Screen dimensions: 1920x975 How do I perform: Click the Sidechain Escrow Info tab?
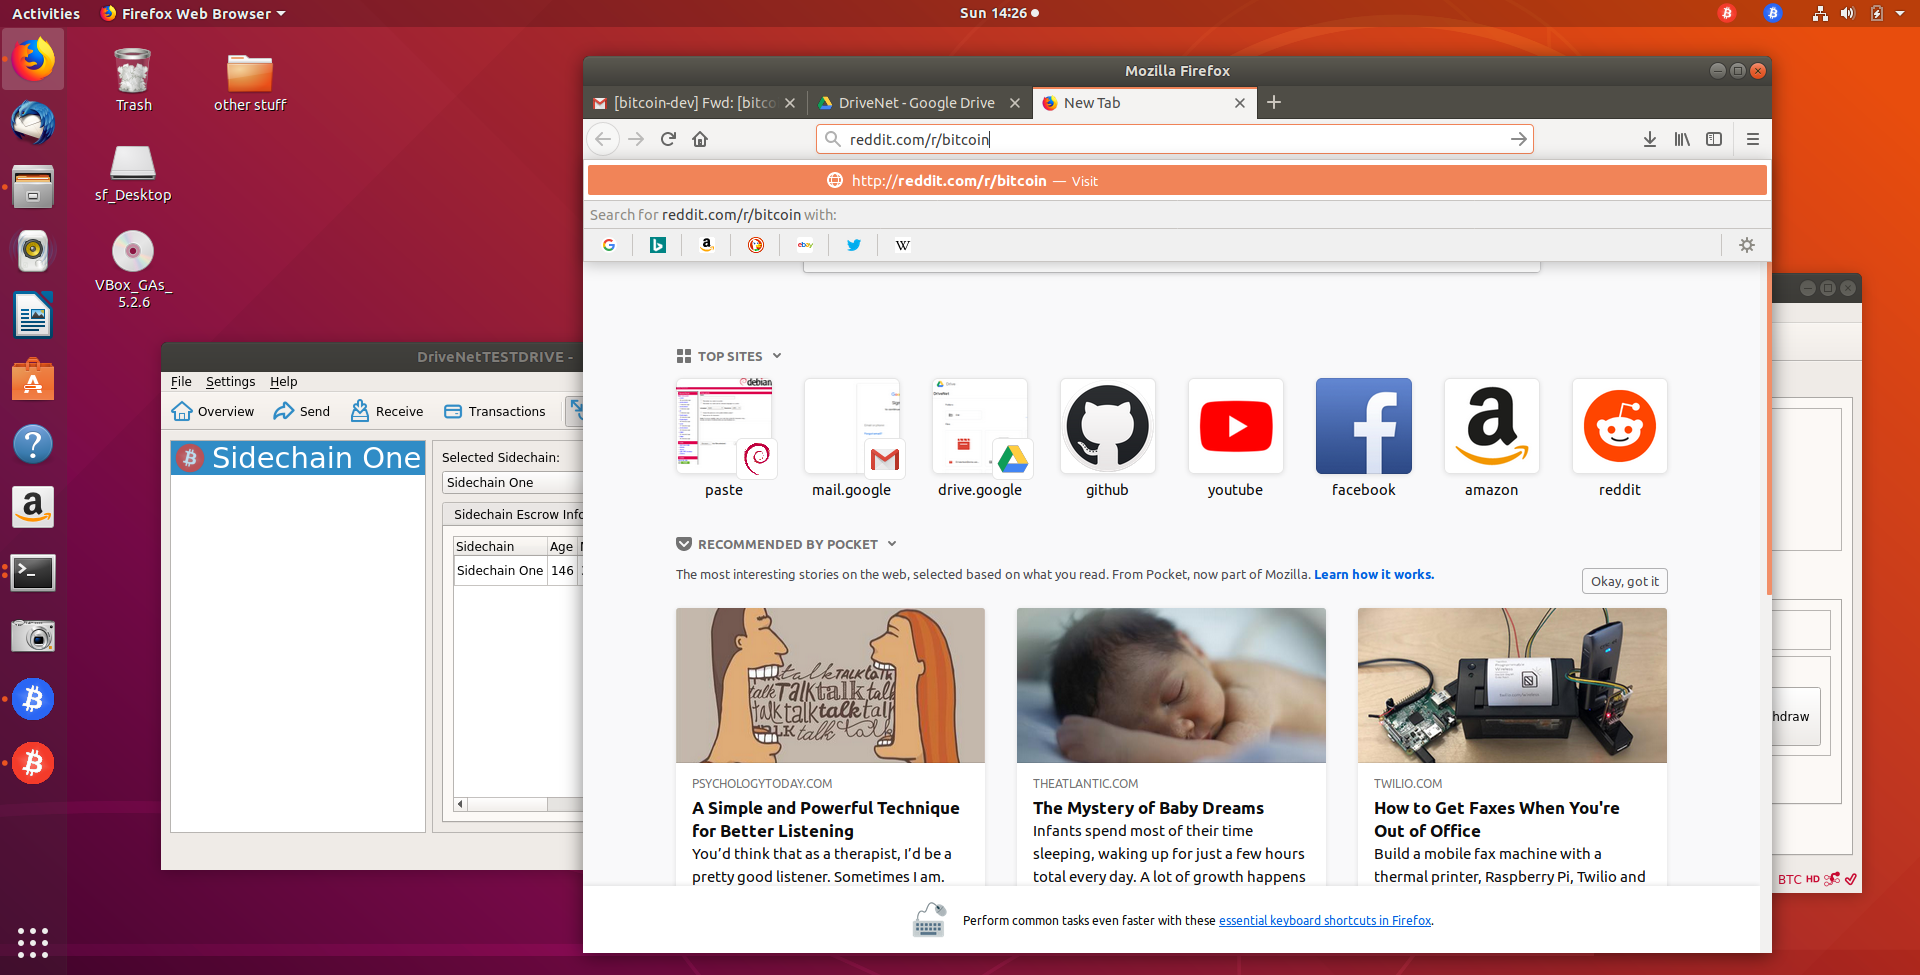pos(514,514)
